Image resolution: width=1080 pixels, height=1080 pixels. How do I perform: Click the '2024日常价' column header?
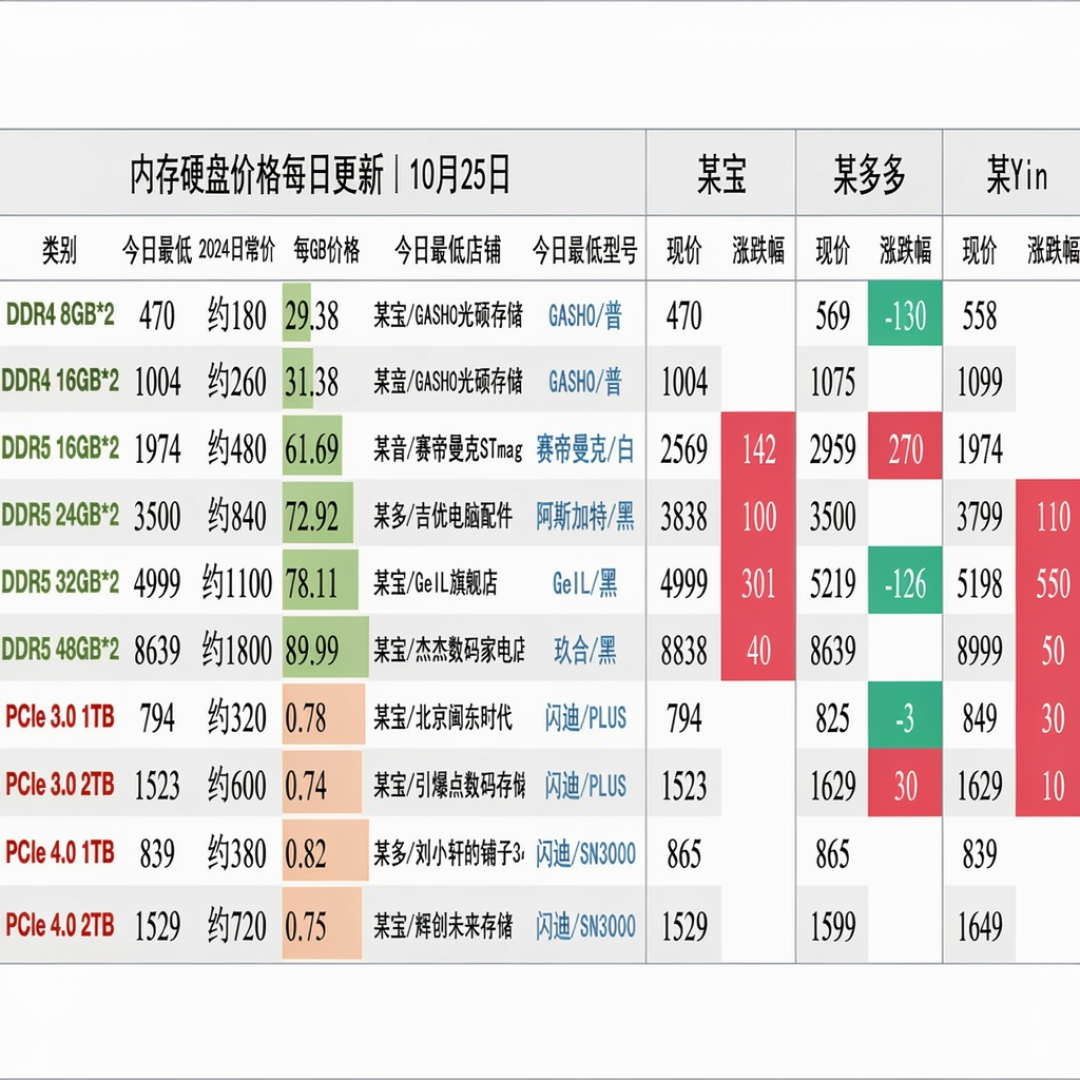pyautogui.click(x=237, y=250)
